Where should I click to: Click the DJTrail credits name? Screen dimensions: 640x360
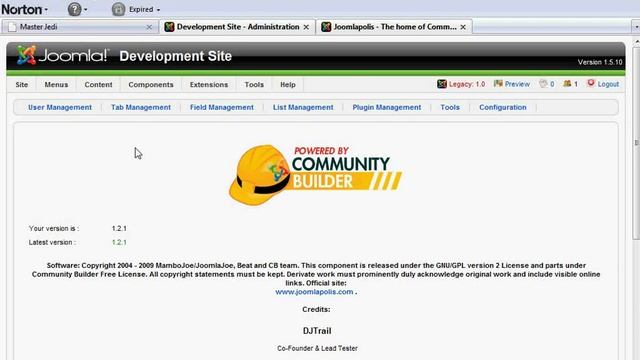point(317,331)
